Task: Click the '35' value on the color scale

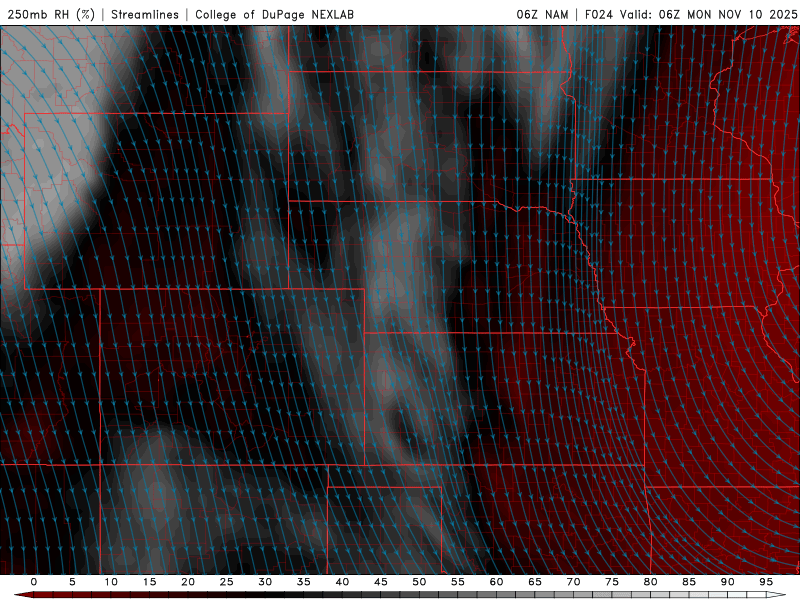Action: point(304,582)
